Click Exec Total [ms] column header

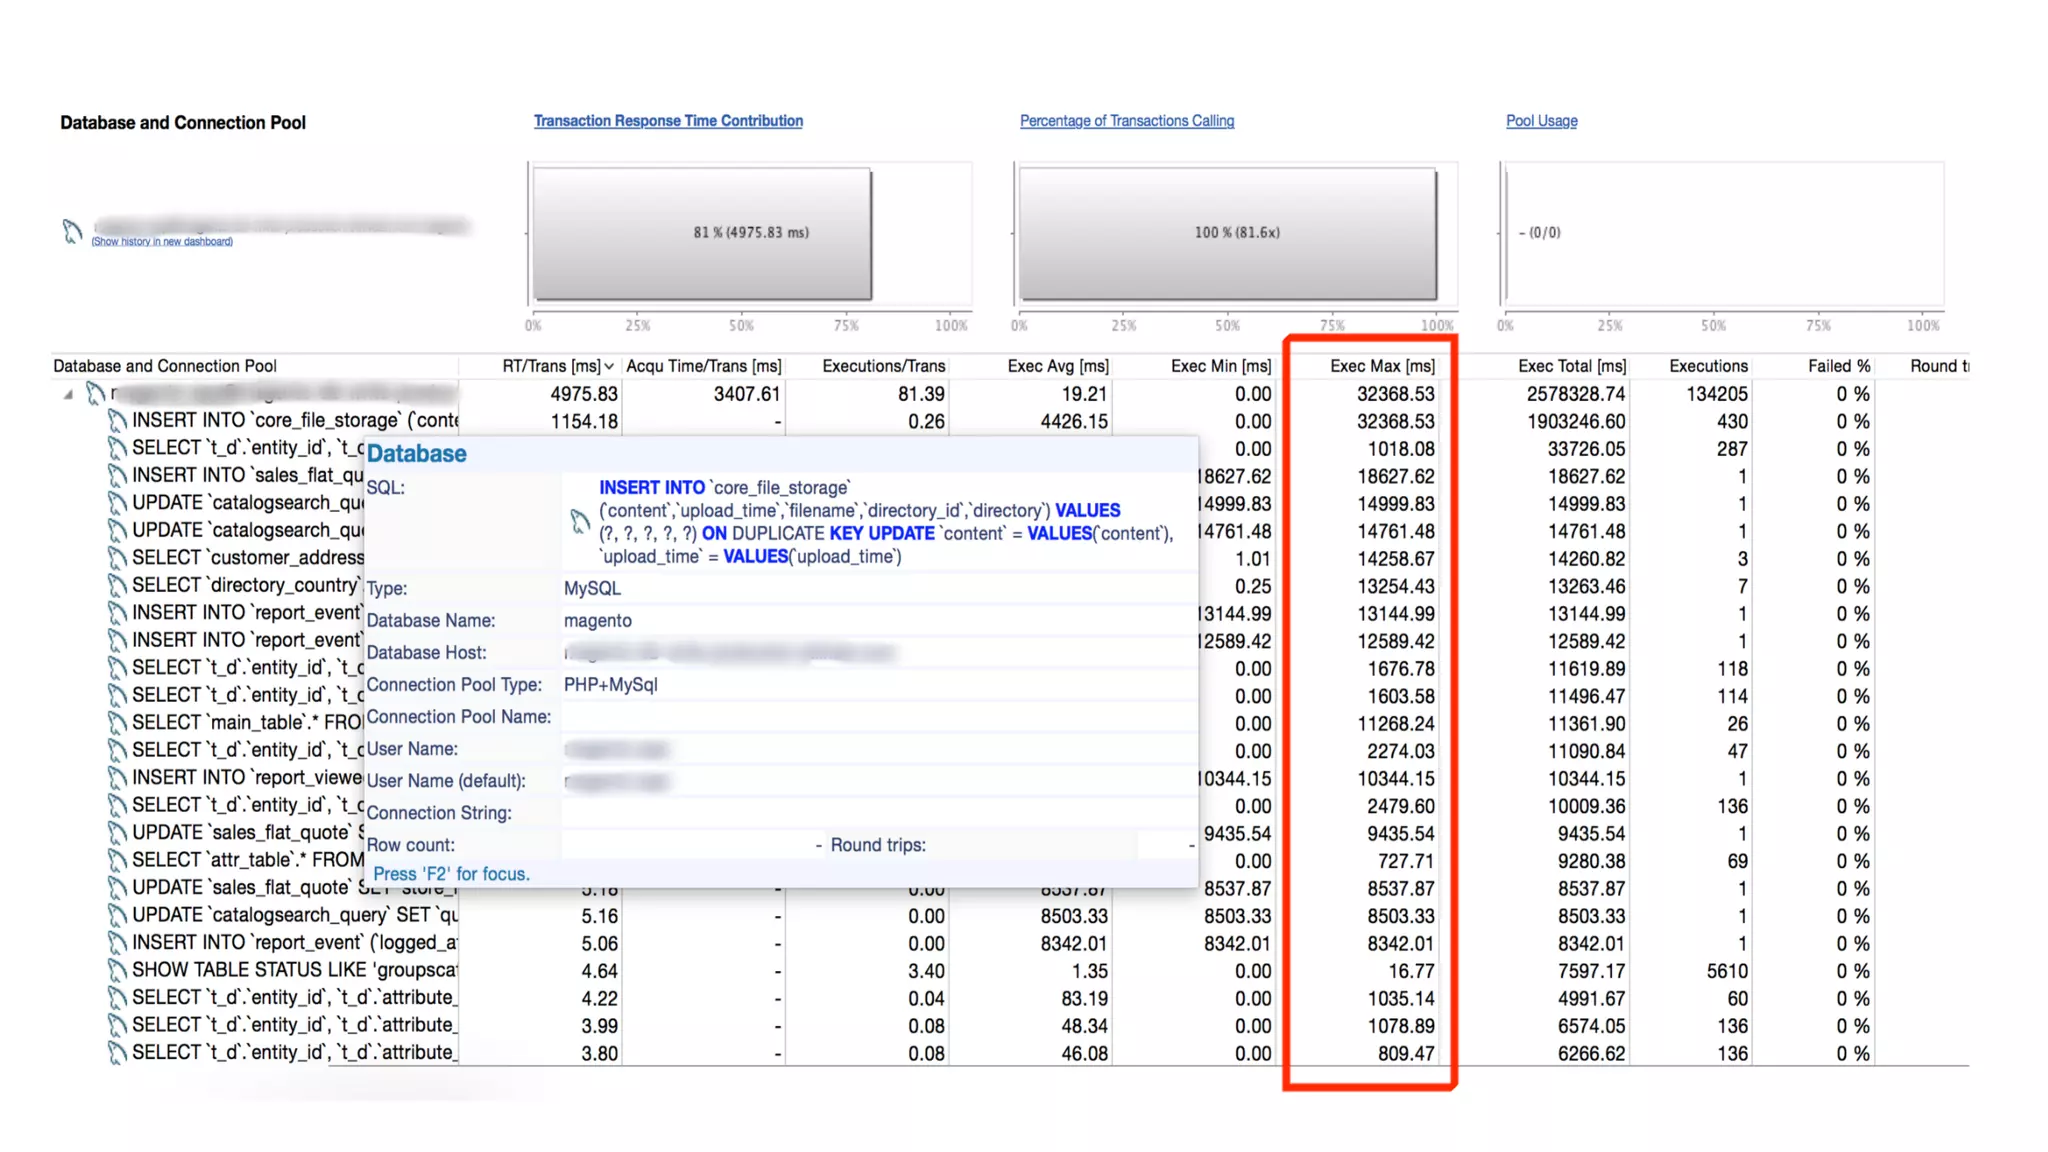[1571, 367]
